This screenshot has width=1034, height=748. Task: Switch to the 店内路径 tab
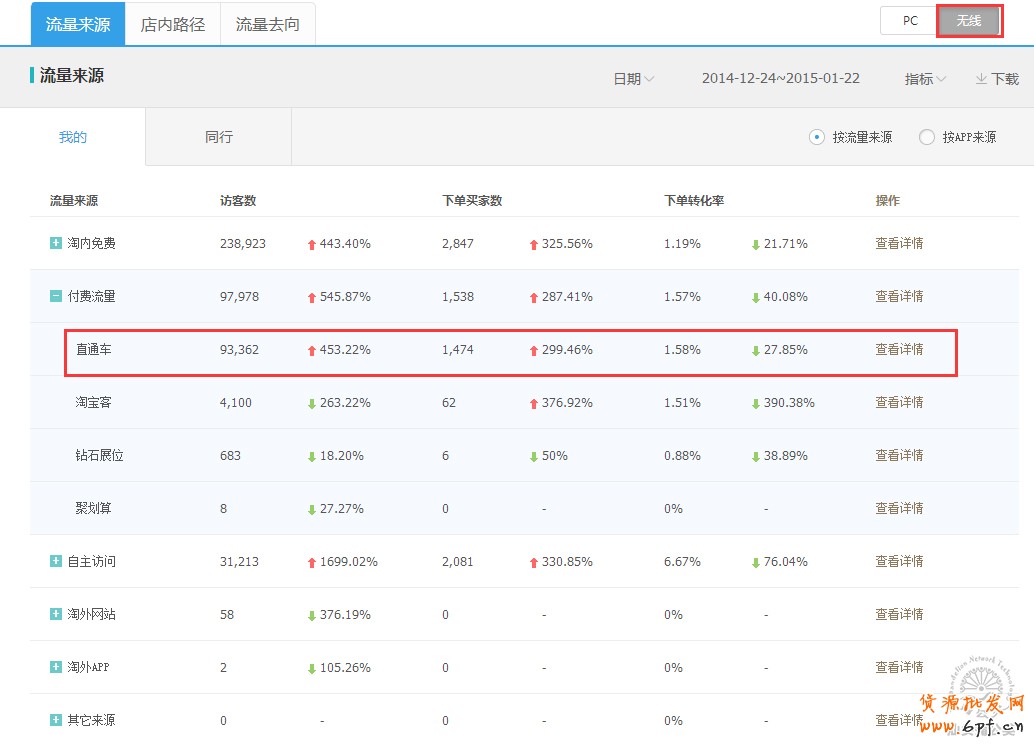(173, 24)
